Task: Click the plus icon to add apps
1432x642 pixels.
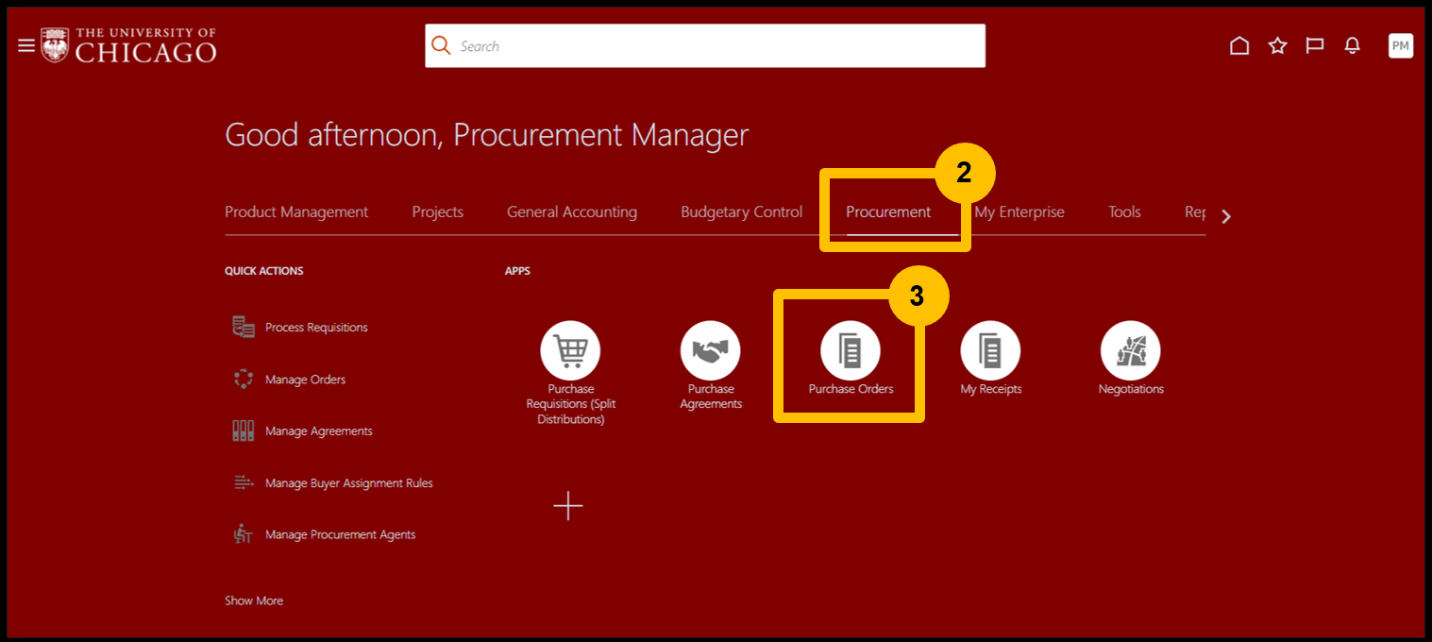Action: tap(568, 506)
